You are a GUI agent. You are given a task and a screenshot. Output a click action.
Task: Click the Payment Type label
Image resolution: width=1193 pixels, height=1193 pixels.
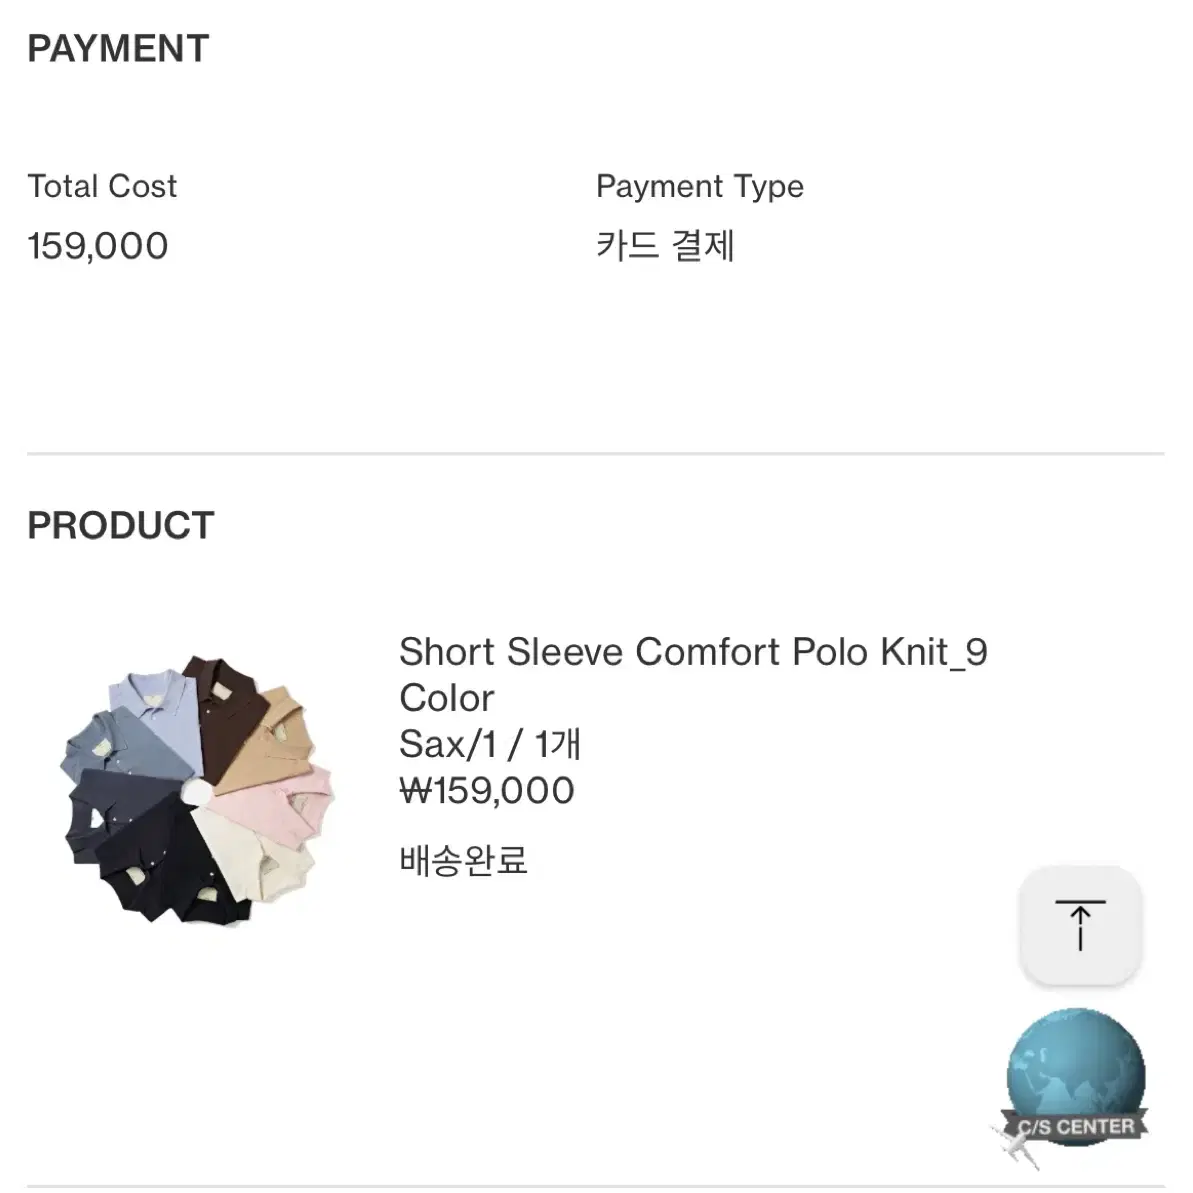[x=699, y=186]
